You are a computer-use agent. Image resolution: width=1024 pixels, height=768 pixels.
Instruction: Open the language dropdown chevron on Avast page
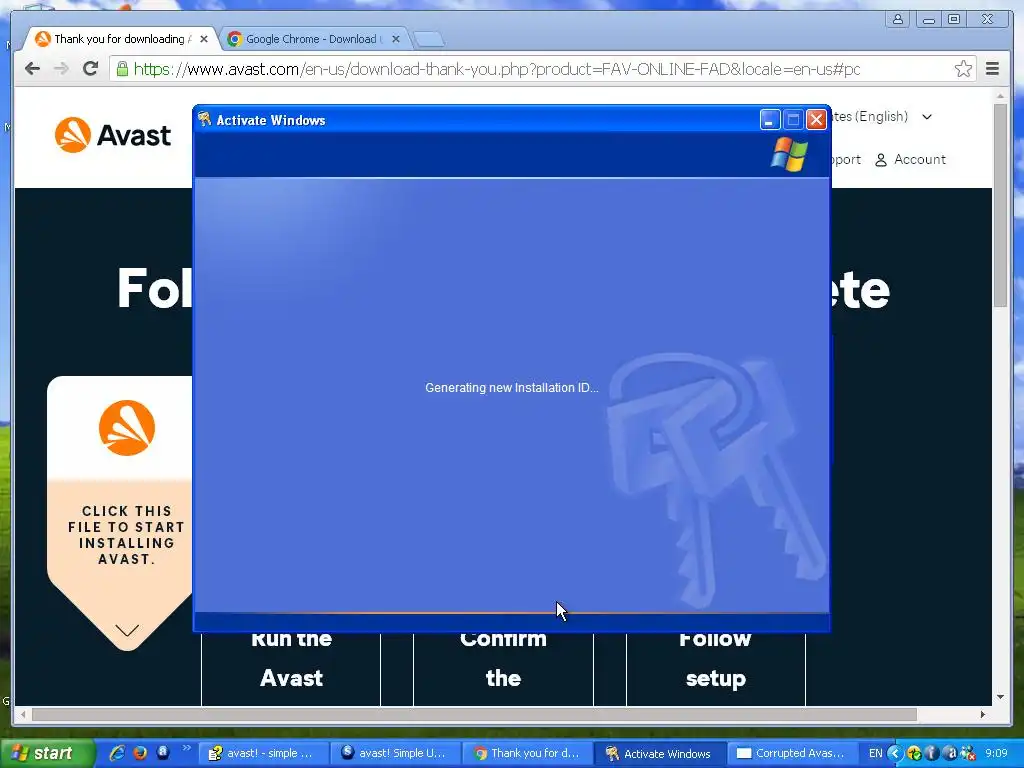(927, 117)
